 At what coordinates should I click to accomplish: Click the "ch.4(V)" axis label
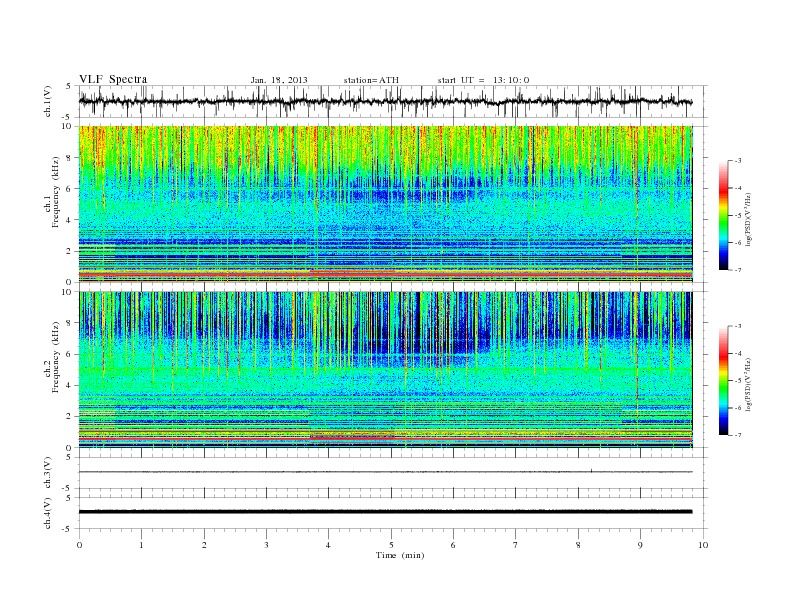click(x=48, y=513)
